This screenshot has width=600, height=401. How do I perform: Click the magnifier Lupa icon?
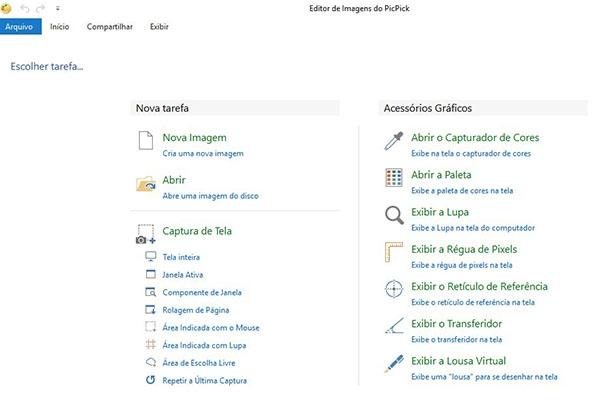click(394, 215)
